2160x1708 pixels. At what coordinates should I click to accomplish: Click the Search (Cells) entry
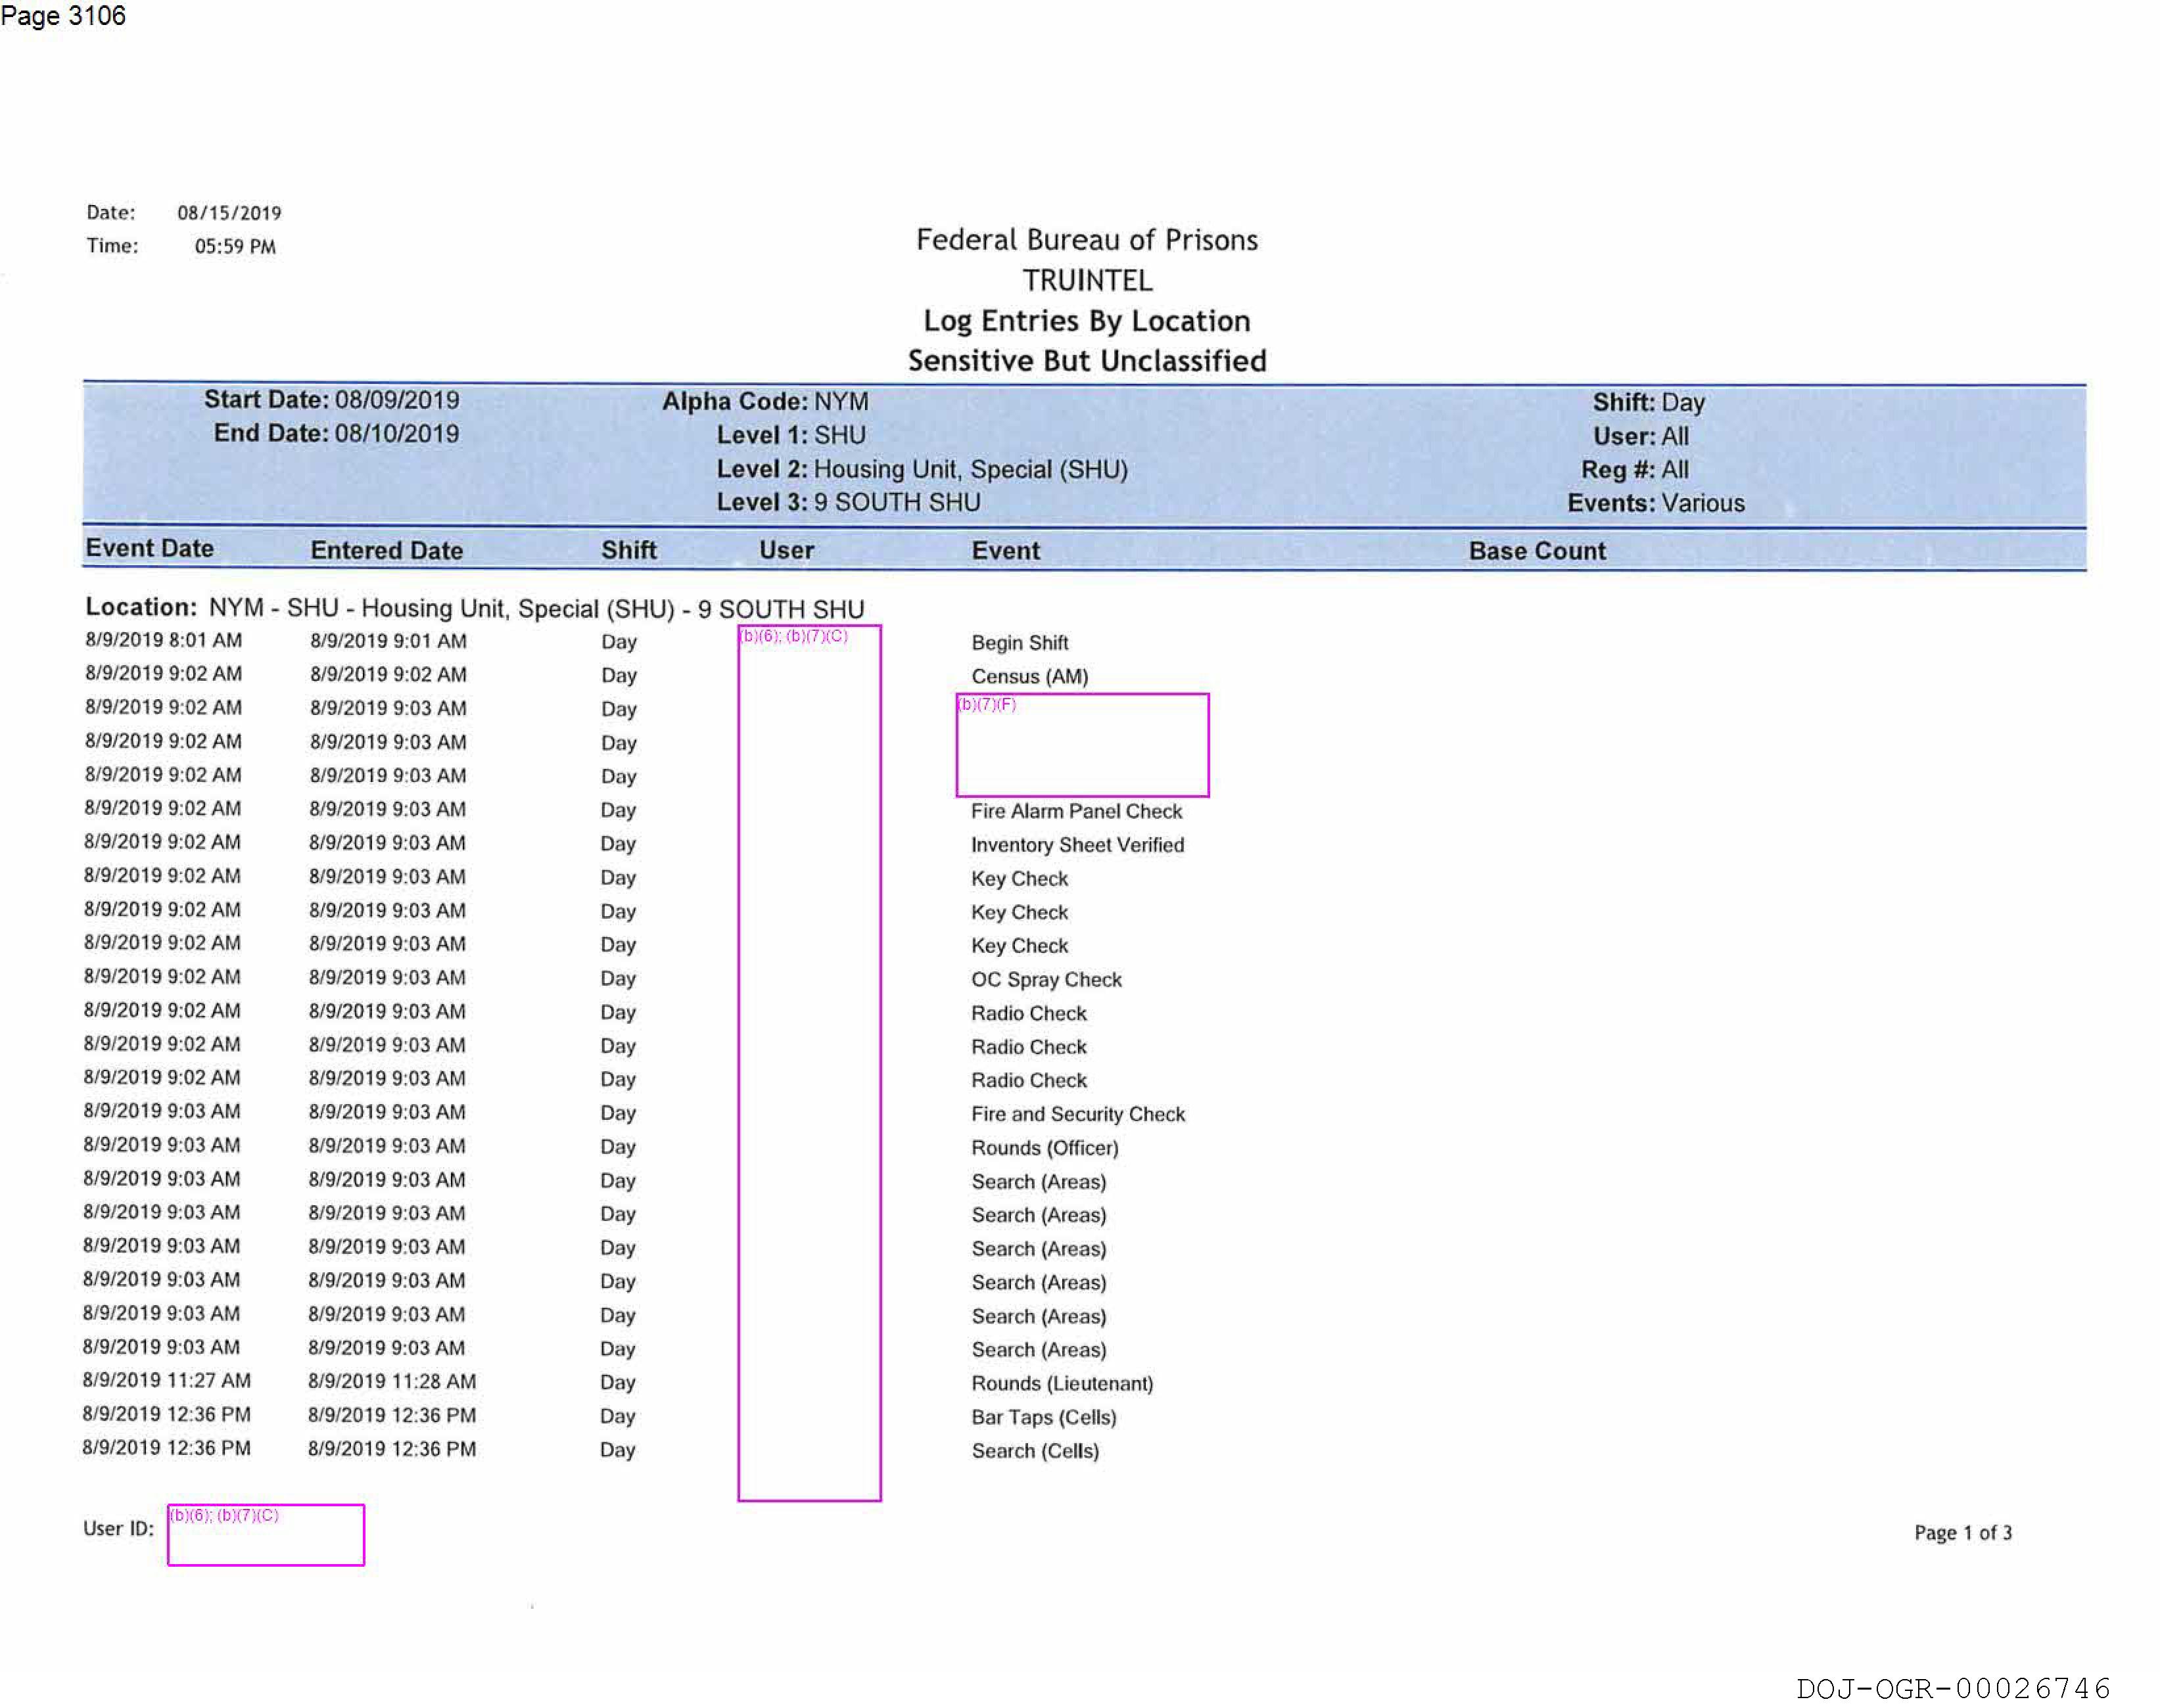[x=1035, y=1451]
